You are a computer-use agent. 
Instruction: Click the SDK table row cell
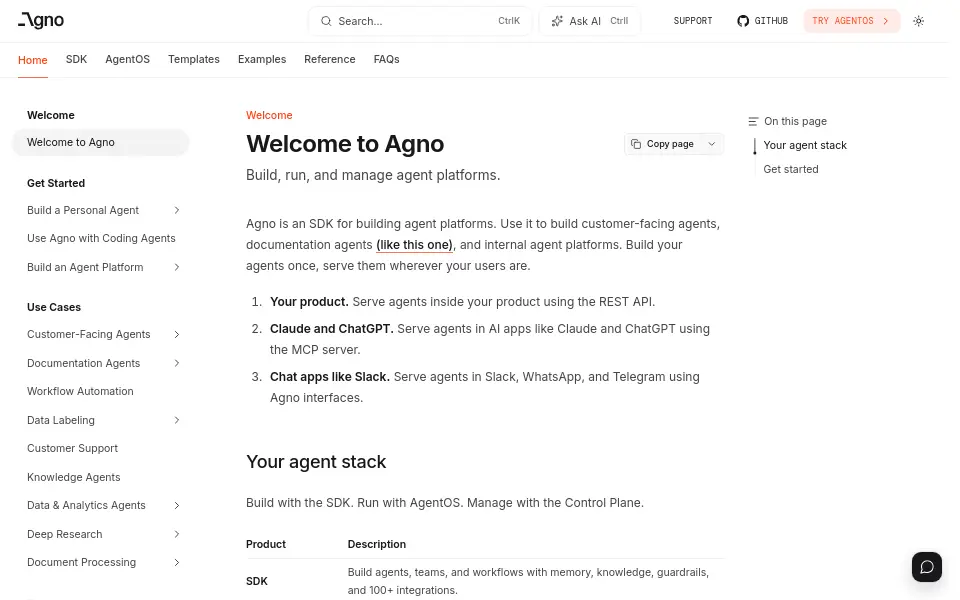click(x=257, y=581)
